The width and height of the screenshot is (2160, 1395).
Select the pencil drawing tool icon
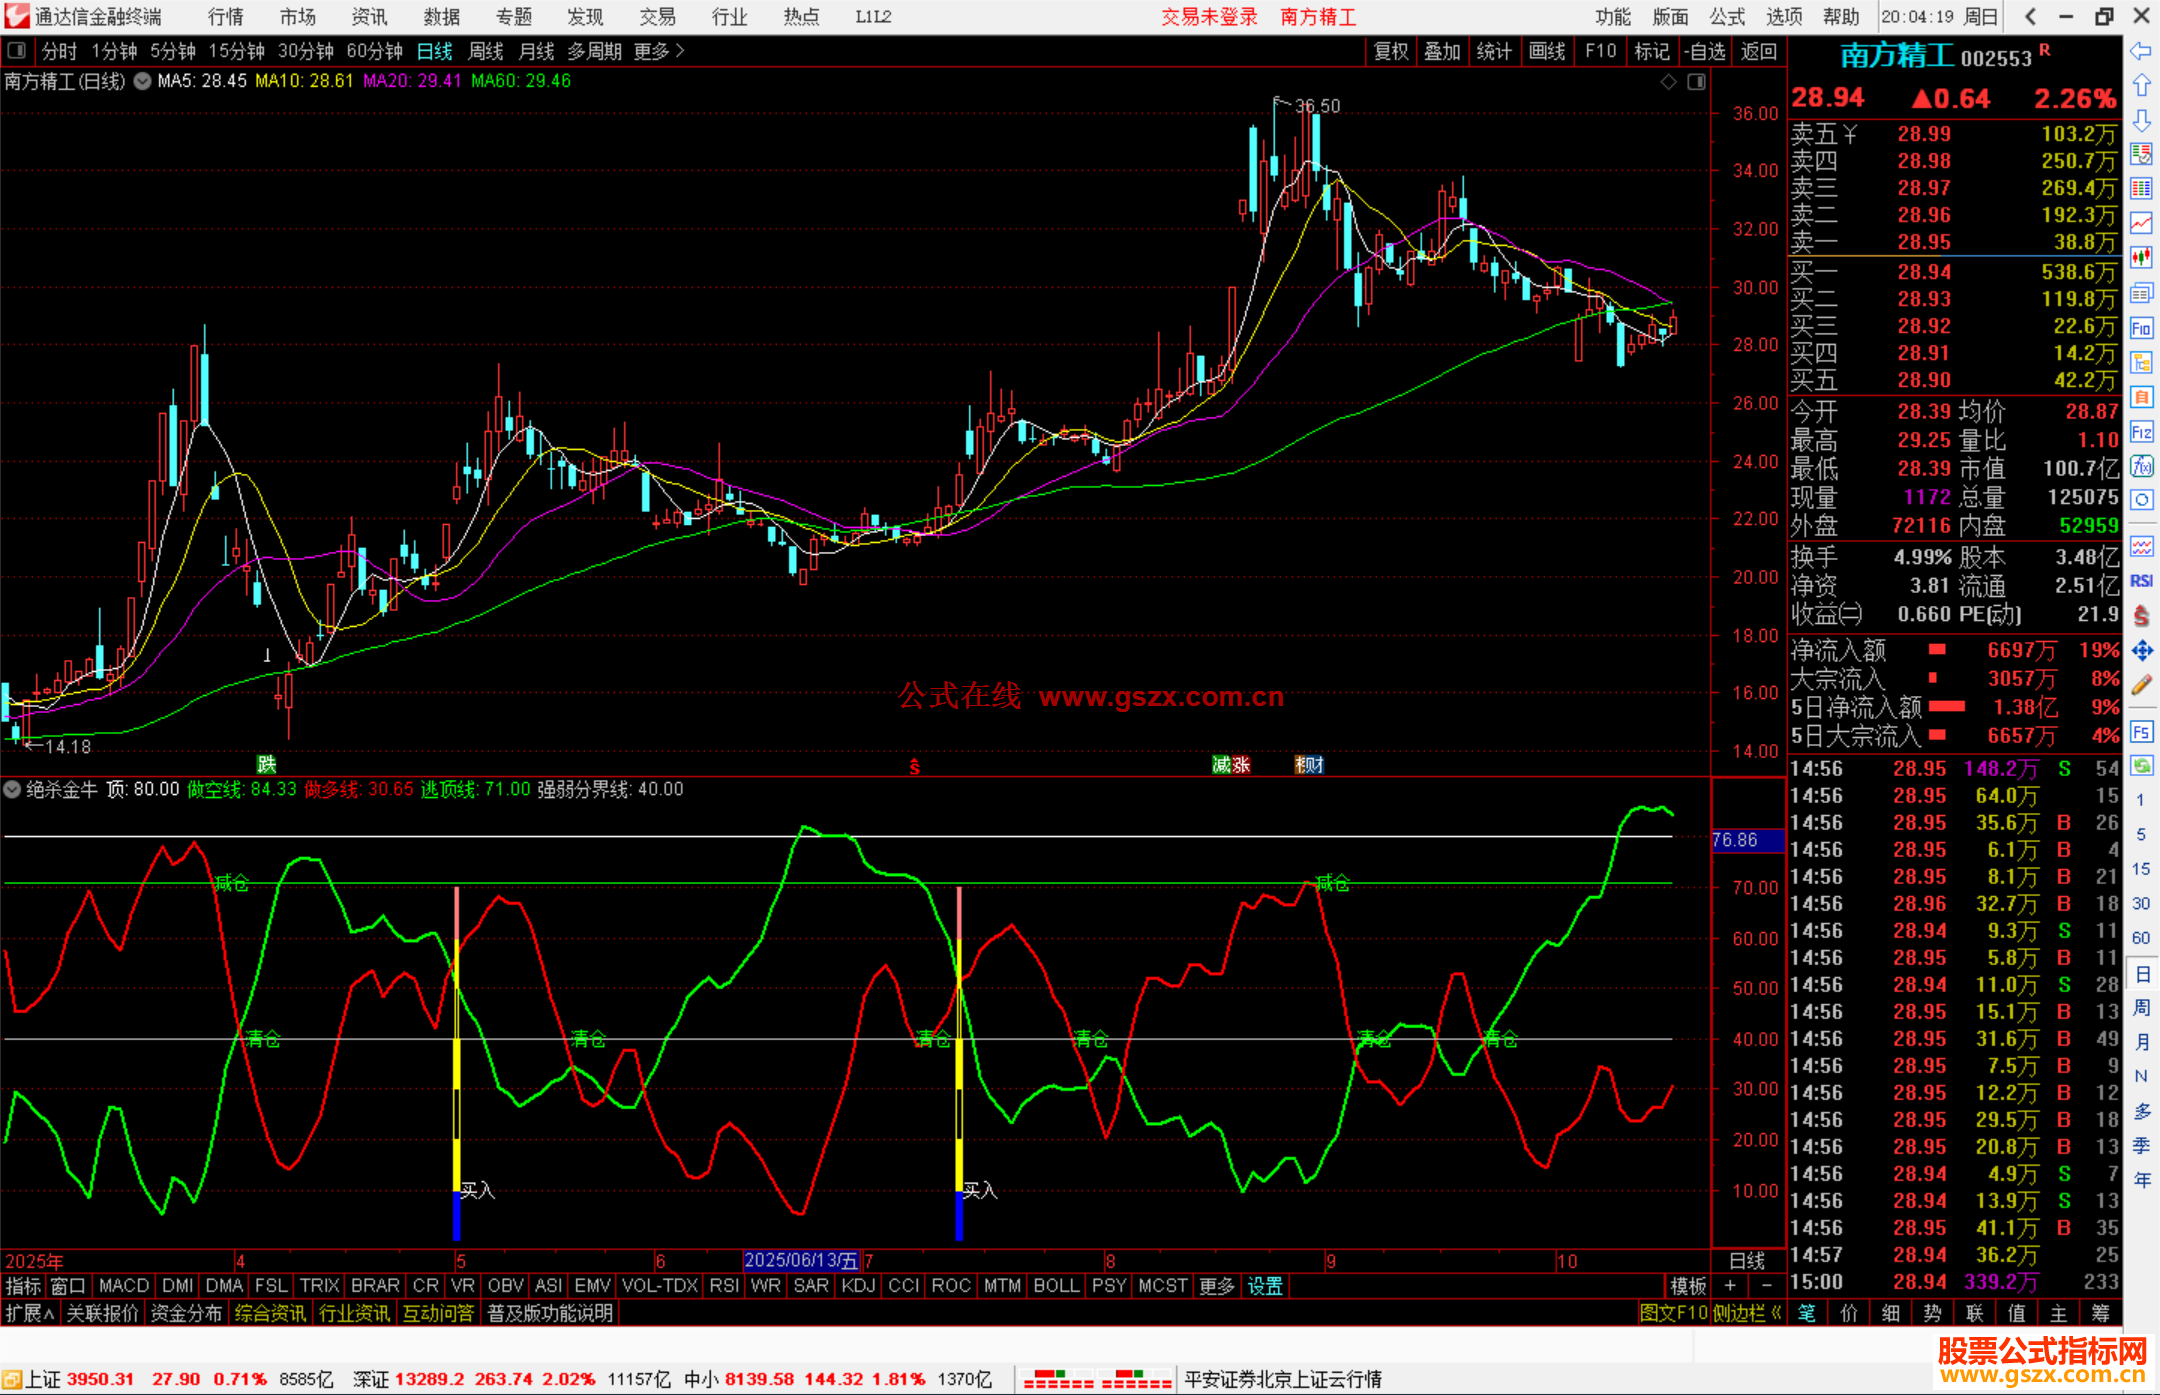coord(2141,685)
